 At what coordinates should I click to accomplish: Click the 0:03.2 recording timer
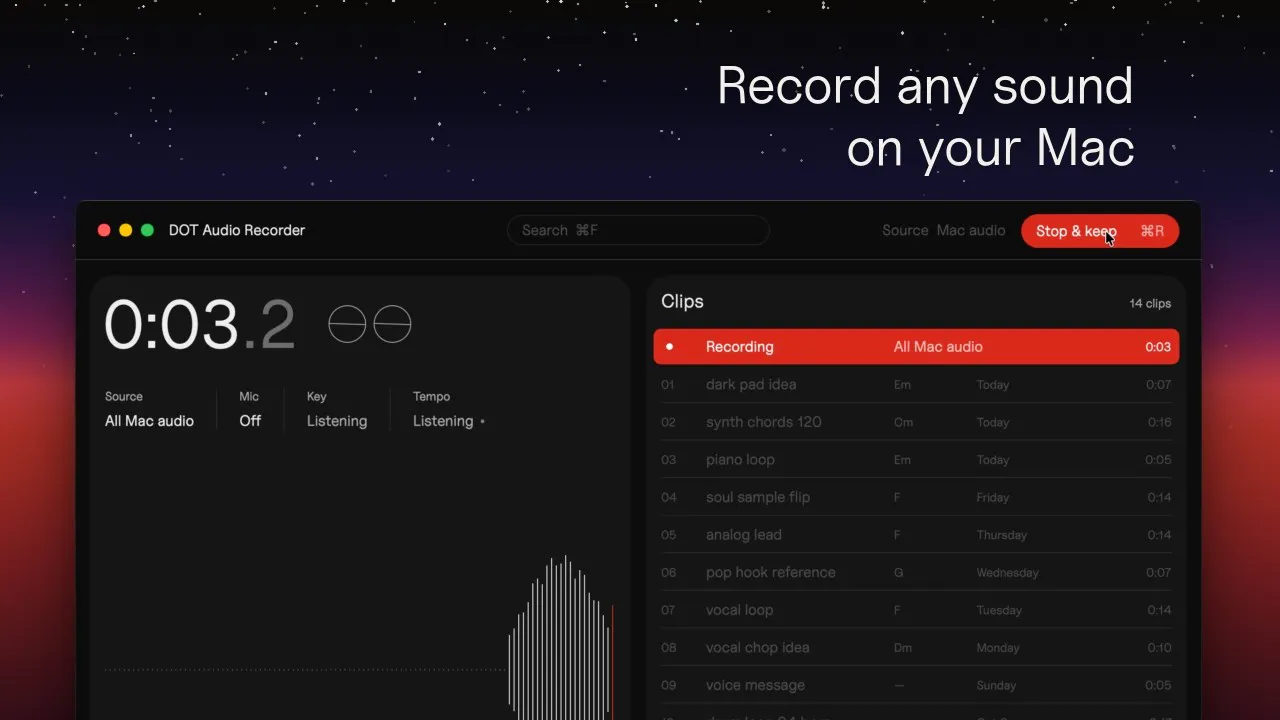200,325
